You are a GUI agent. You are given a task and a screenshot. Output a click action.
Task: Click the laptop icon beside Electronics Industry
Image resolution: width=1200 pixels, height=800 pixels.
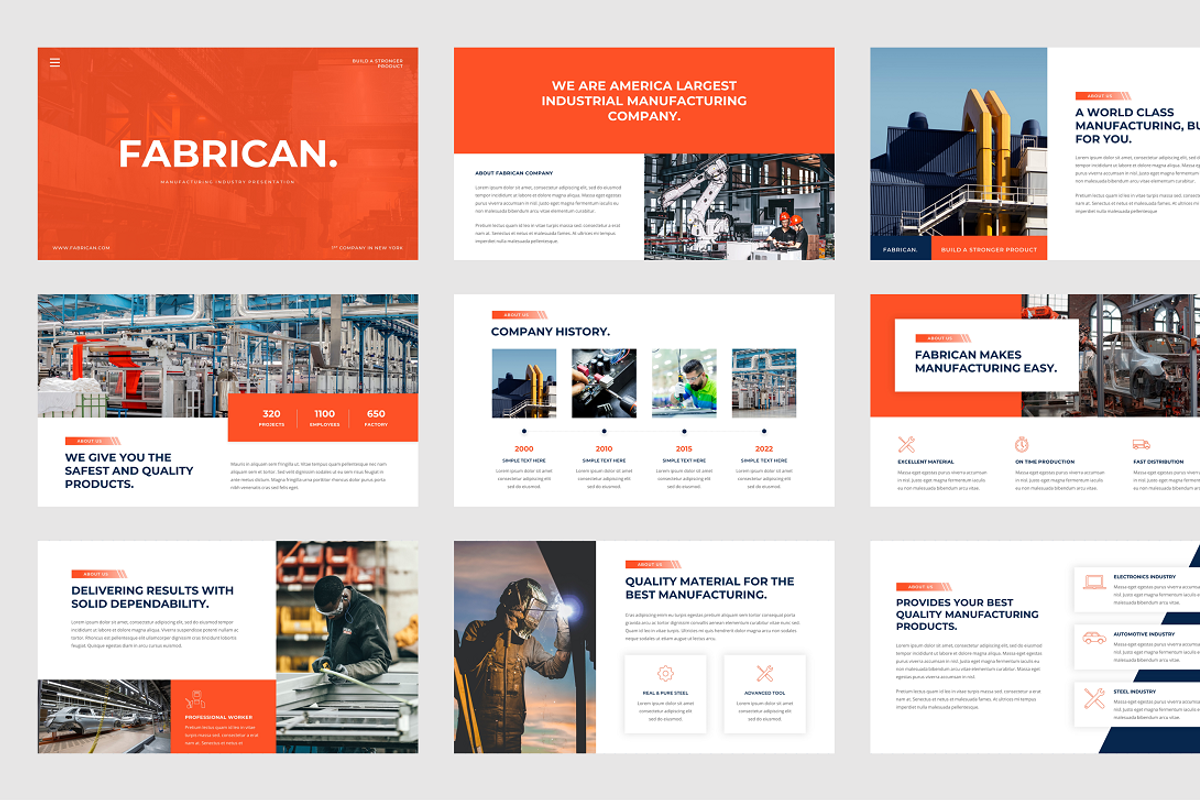(x=1094, y=581)
